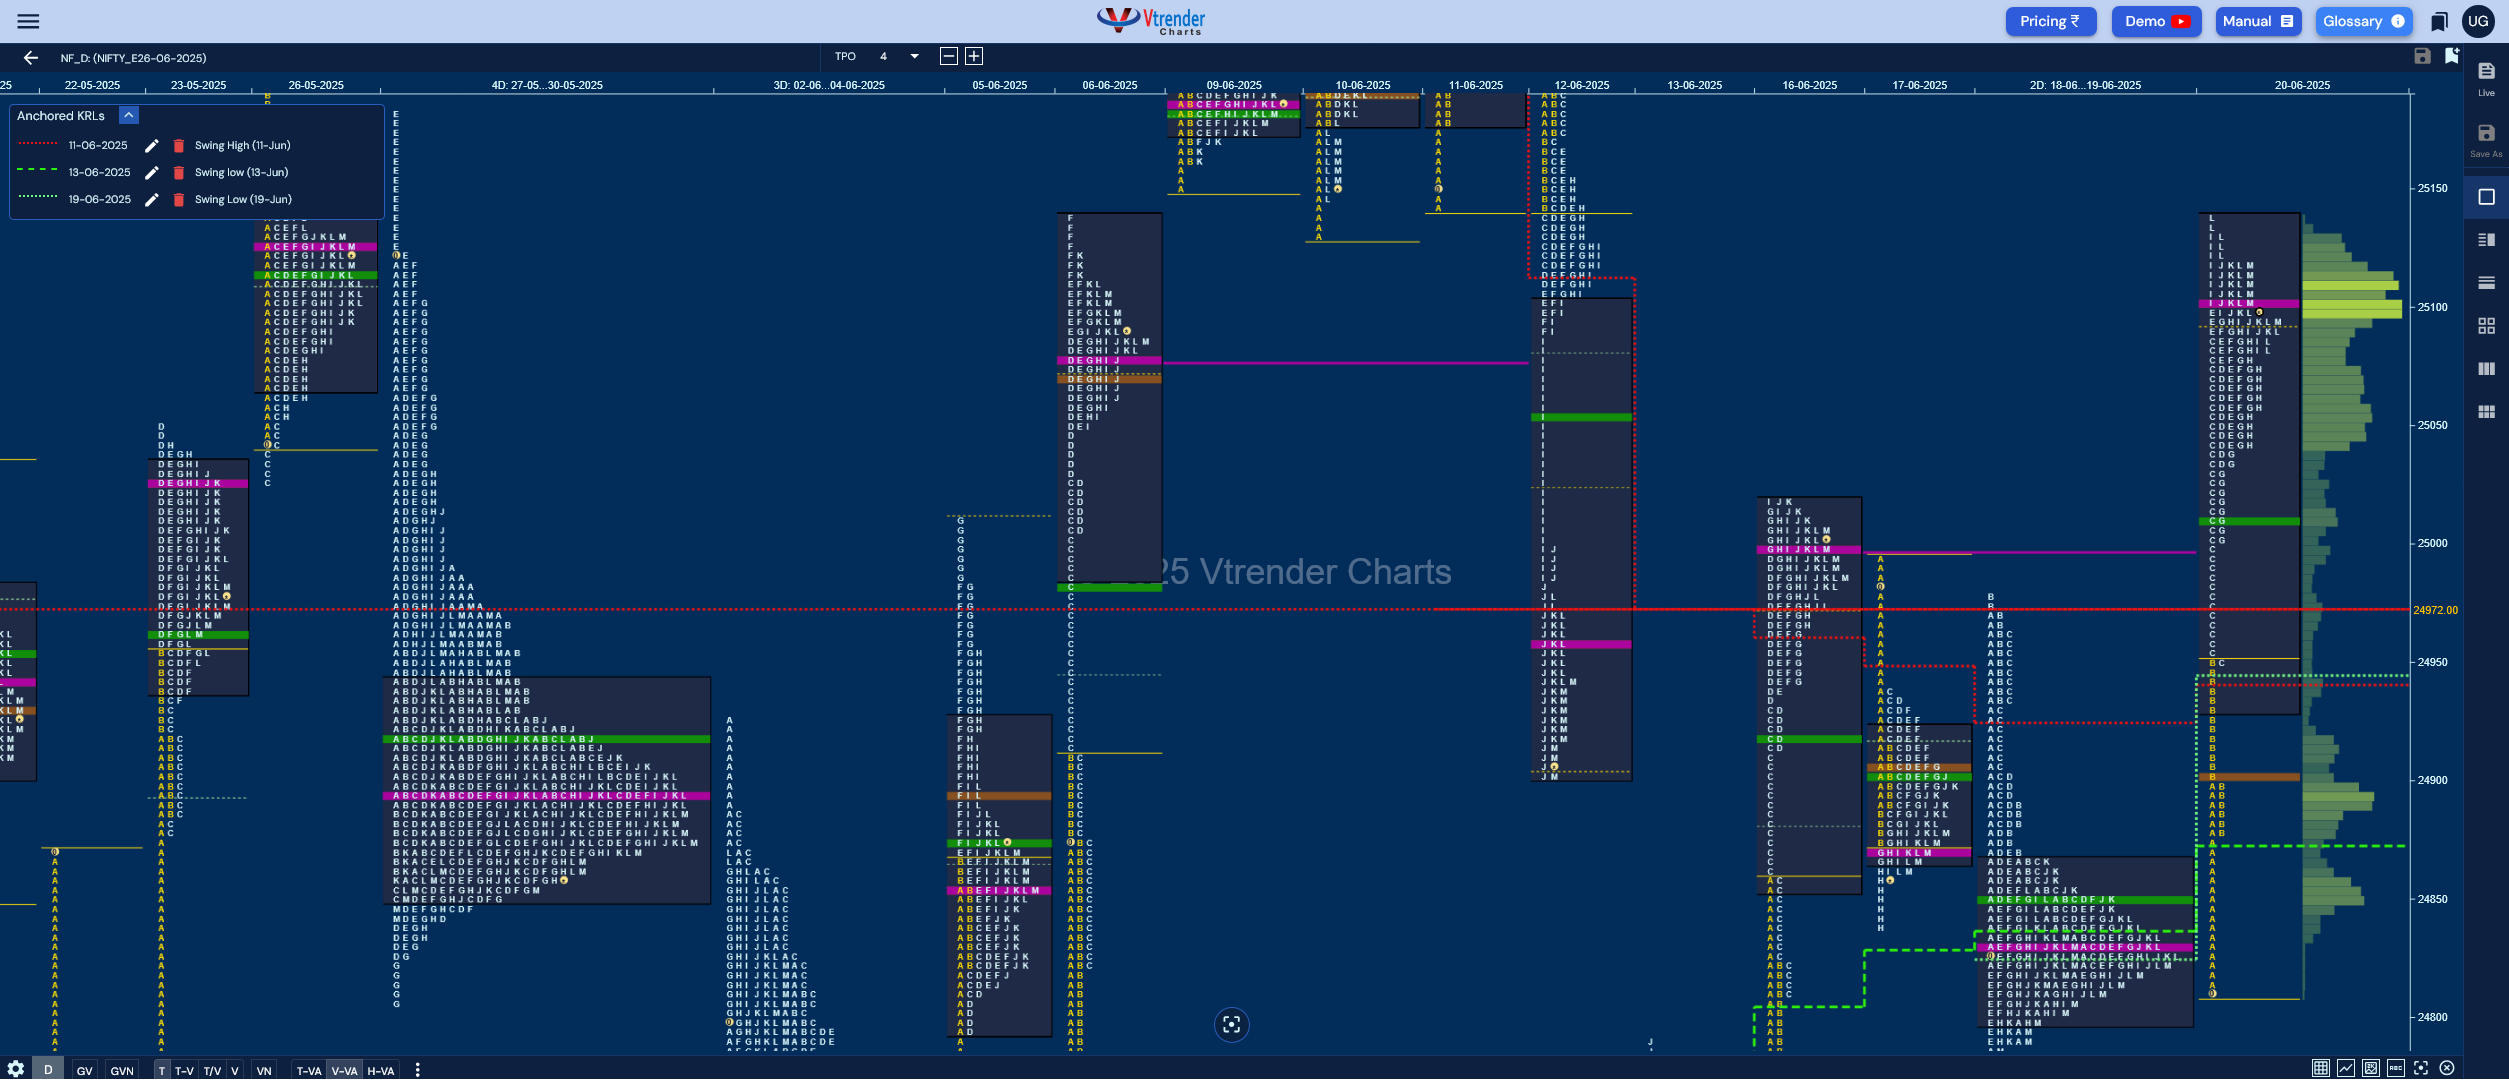Open the Live chart sidebar item

2486,78
